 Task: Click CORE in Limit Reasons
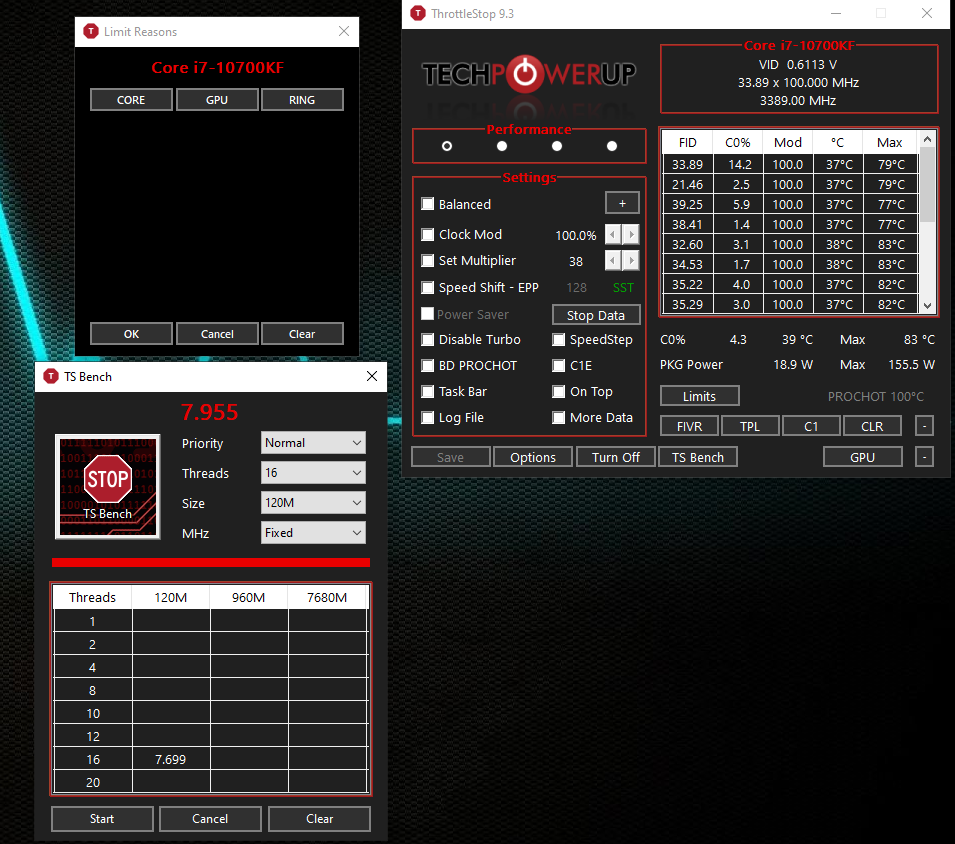point(131,100)
